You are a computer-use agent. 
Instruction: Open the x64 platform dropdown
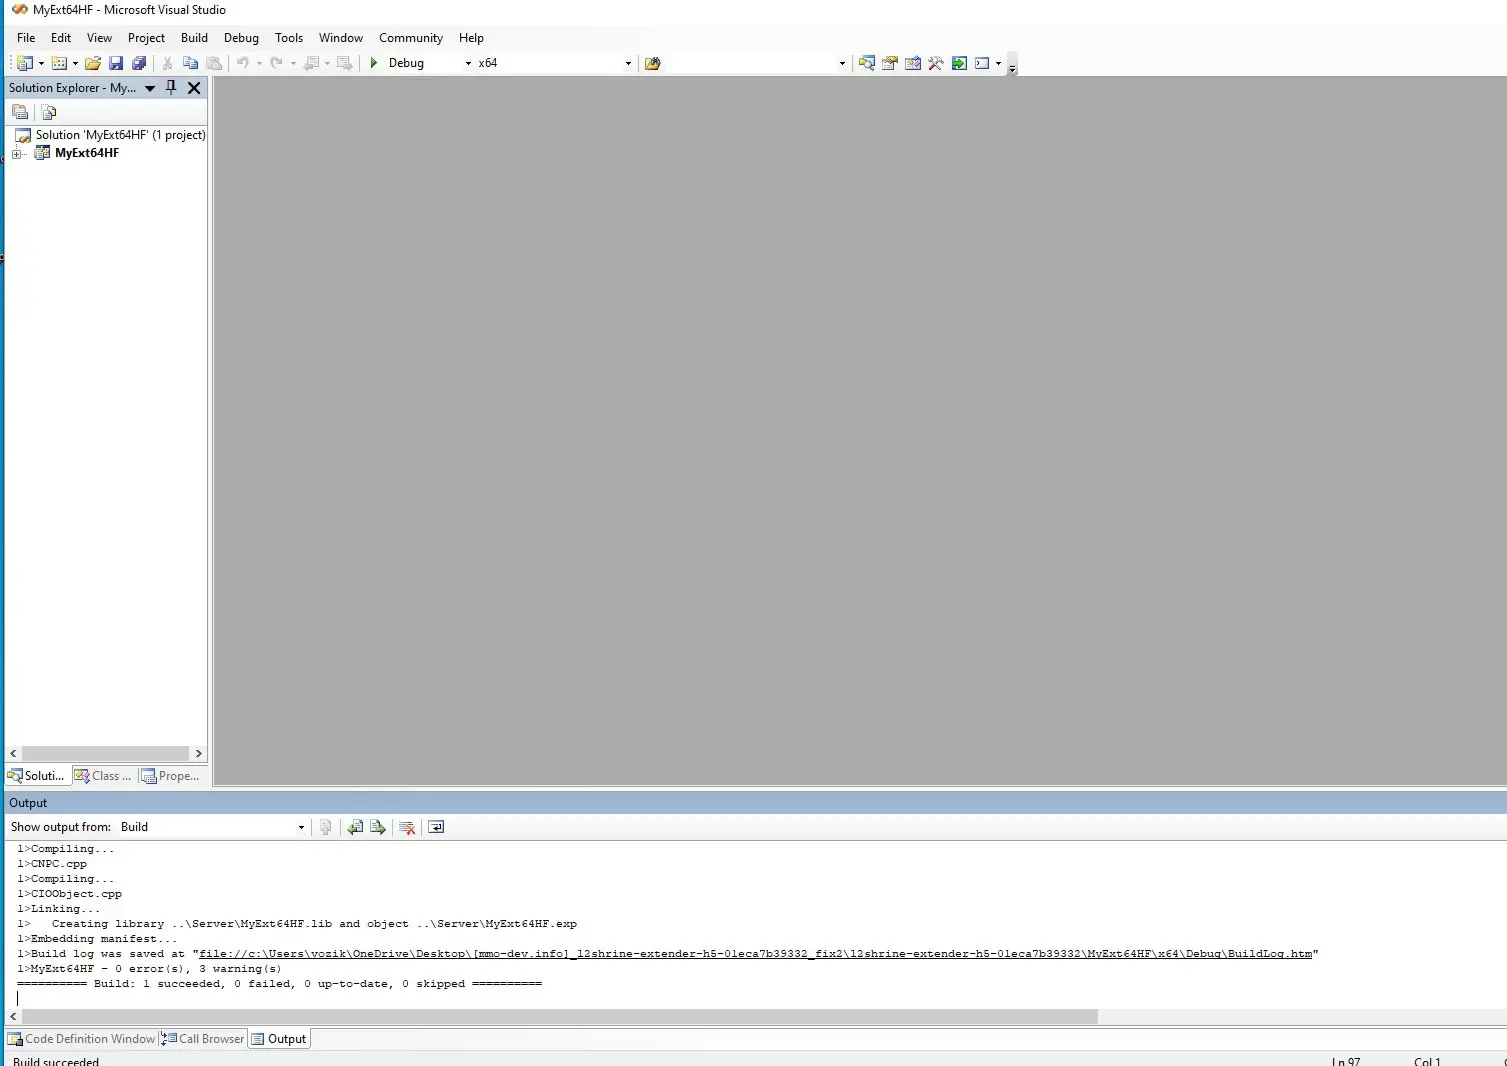click(x=628, y=63)
